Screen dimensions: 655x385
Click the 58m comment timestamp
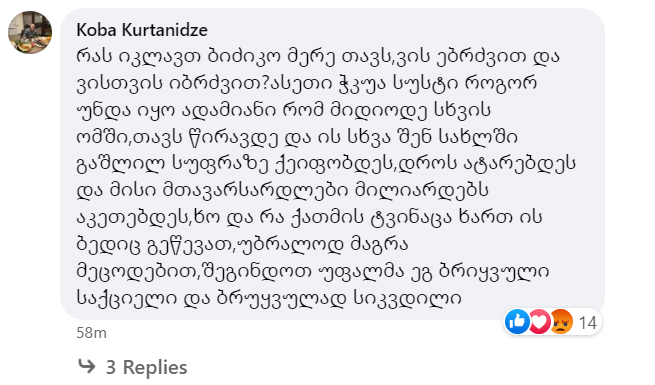(91, 333)
